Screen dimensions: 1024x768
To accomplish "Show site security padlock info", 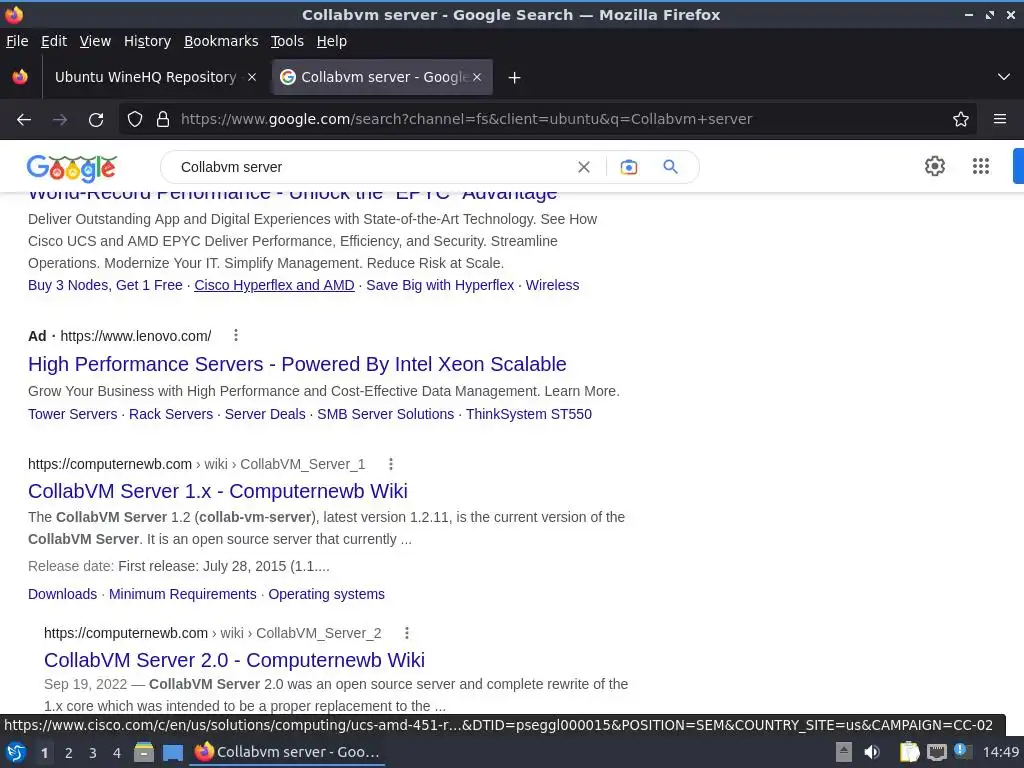I will point(163,119).
